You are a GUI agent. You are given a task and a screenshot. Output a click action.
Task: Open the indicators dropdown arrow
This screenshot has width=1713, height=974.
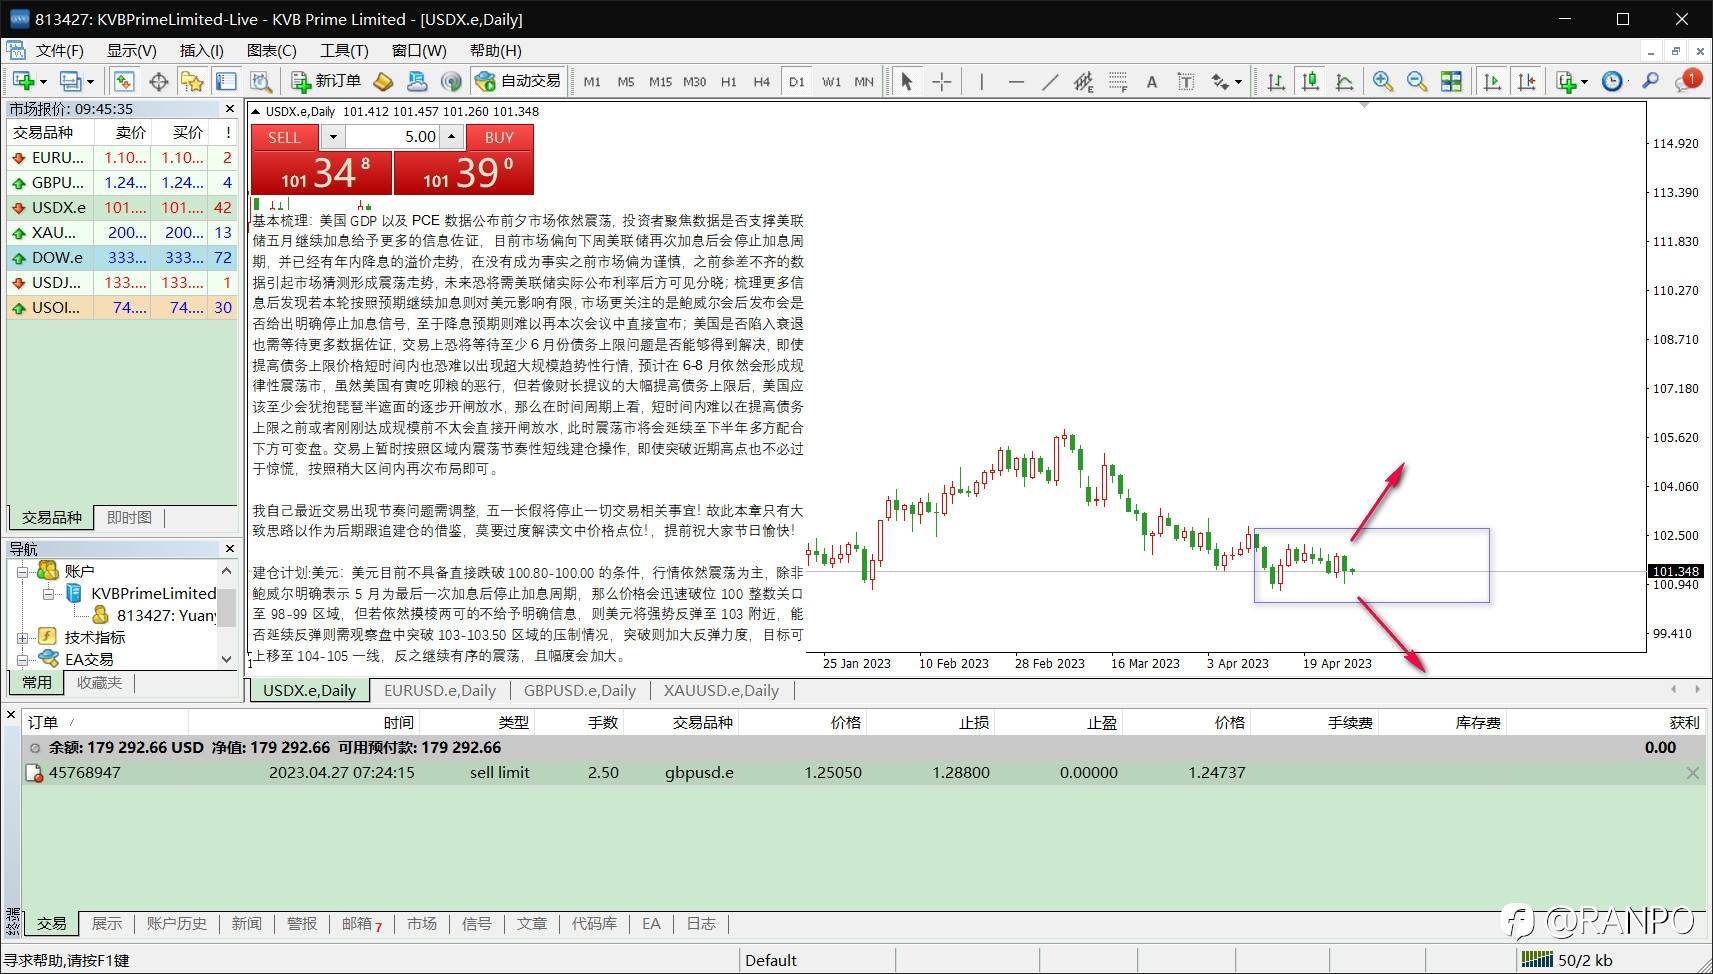pos(1584,82)
